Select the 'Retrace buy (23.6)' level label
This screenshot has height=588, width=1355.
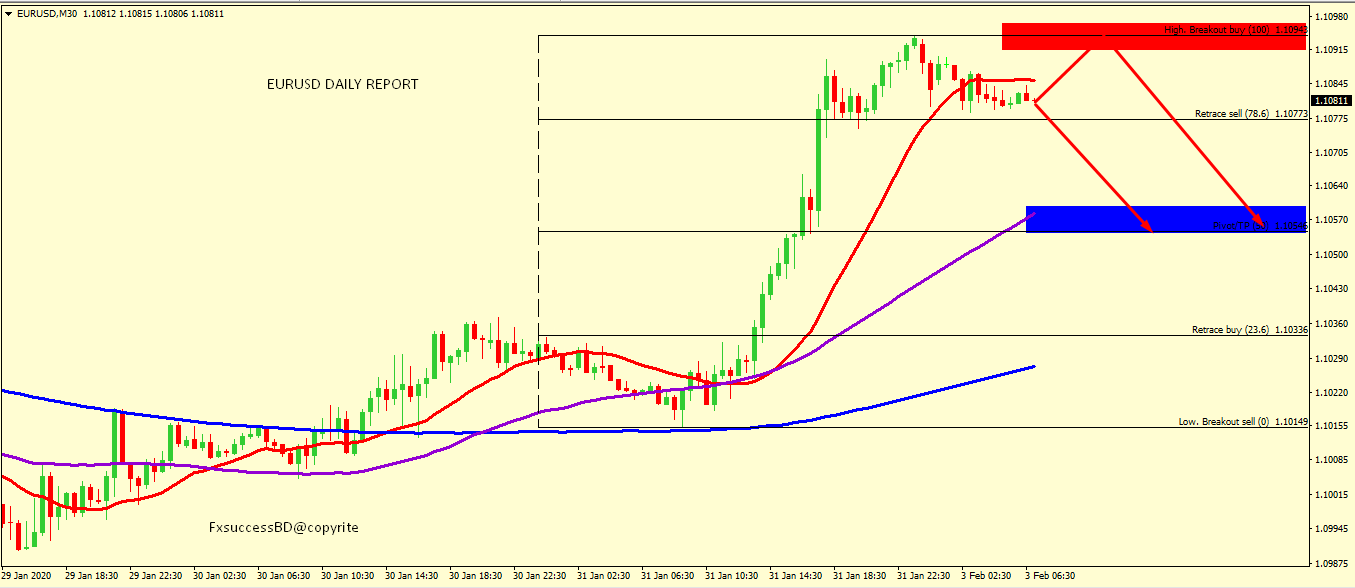[1230, 329]
